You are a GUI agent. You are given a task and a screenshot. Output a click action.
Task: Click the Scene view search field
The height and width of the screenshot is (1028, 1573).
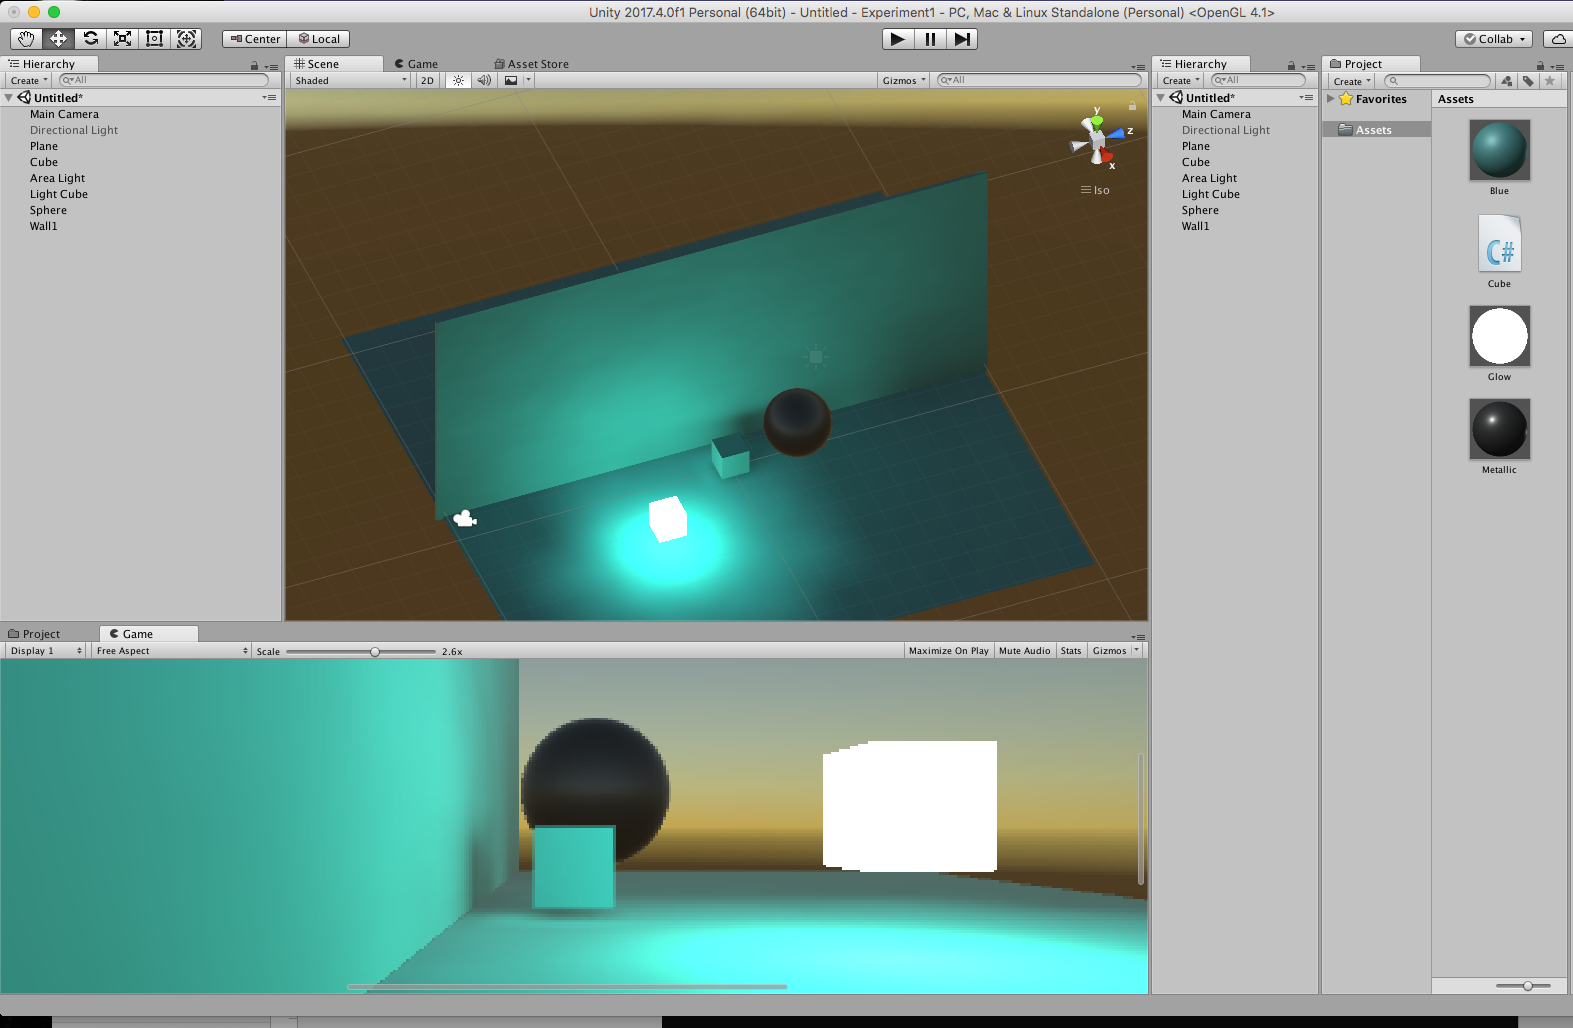coord(1038,80)
